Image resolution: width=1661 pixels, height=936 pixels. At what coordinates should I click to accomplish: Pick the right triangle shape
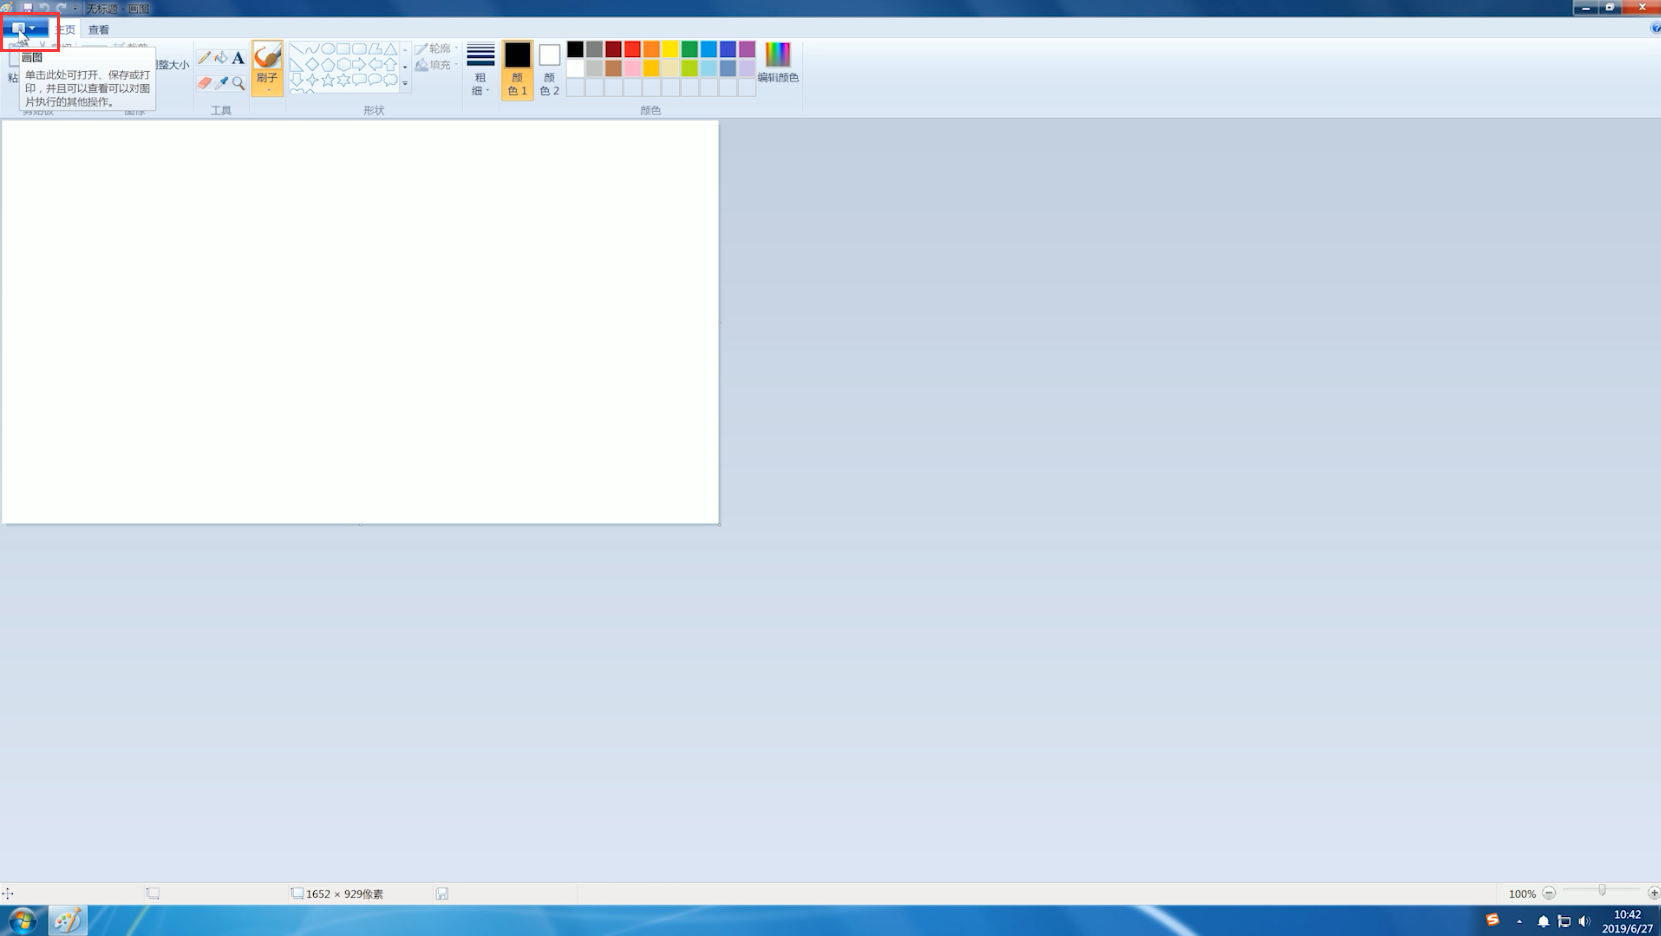click(297, 65)
